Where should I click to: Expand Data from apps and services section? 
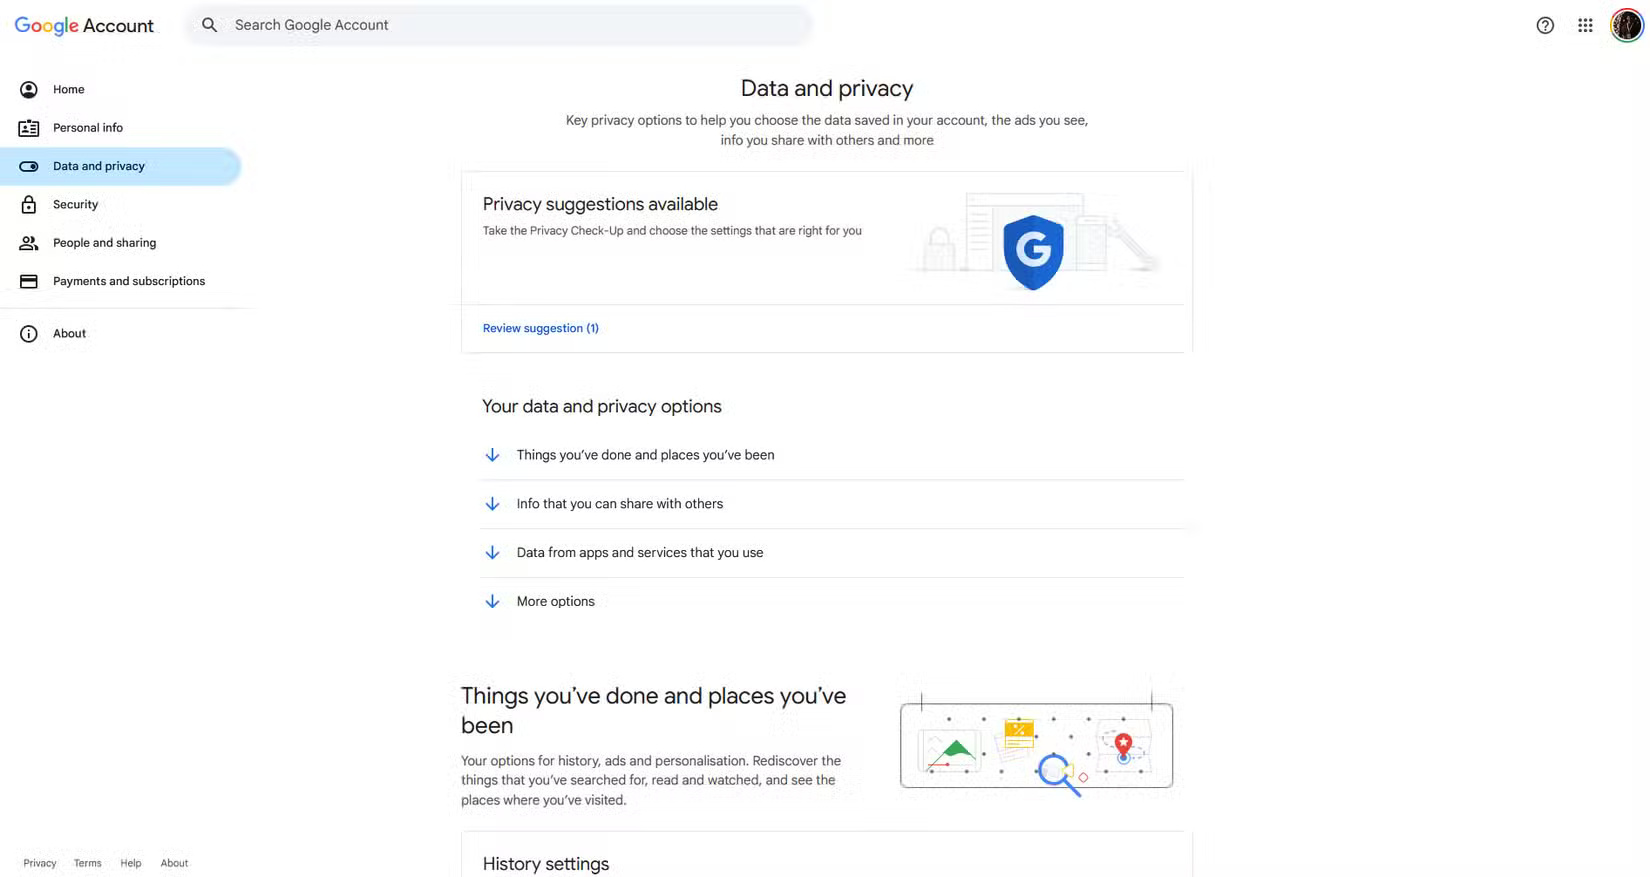(x=639, y=552)
